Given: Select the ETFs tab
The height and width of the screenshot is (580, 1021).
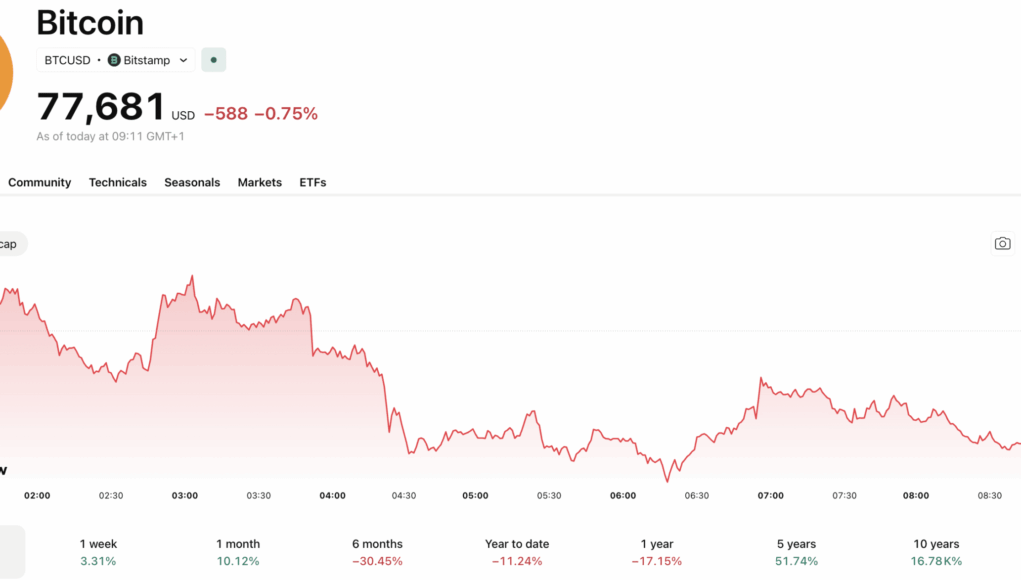Looking at the screenshot, I should point(313,182).
